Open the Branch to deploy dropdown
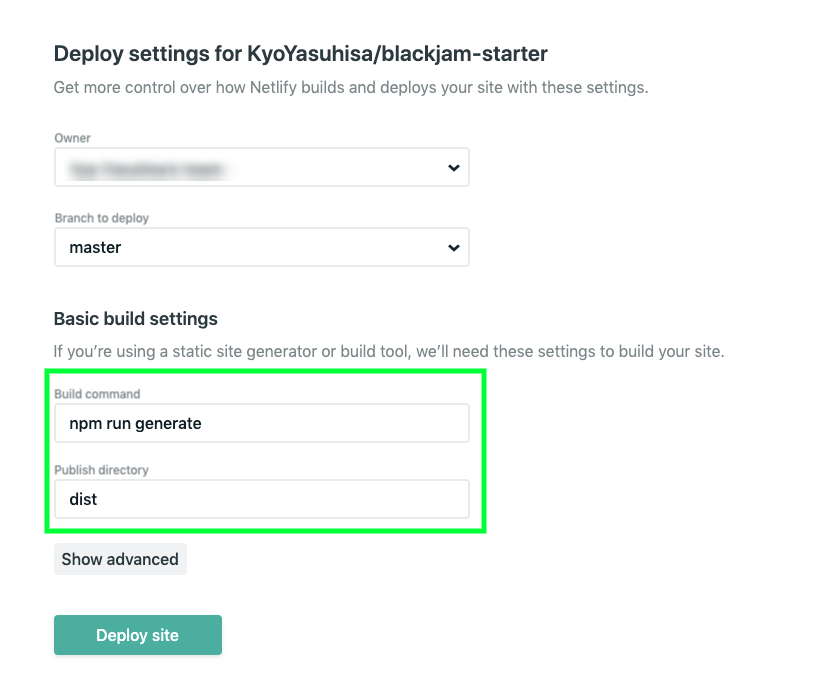 tap(260, 247)
